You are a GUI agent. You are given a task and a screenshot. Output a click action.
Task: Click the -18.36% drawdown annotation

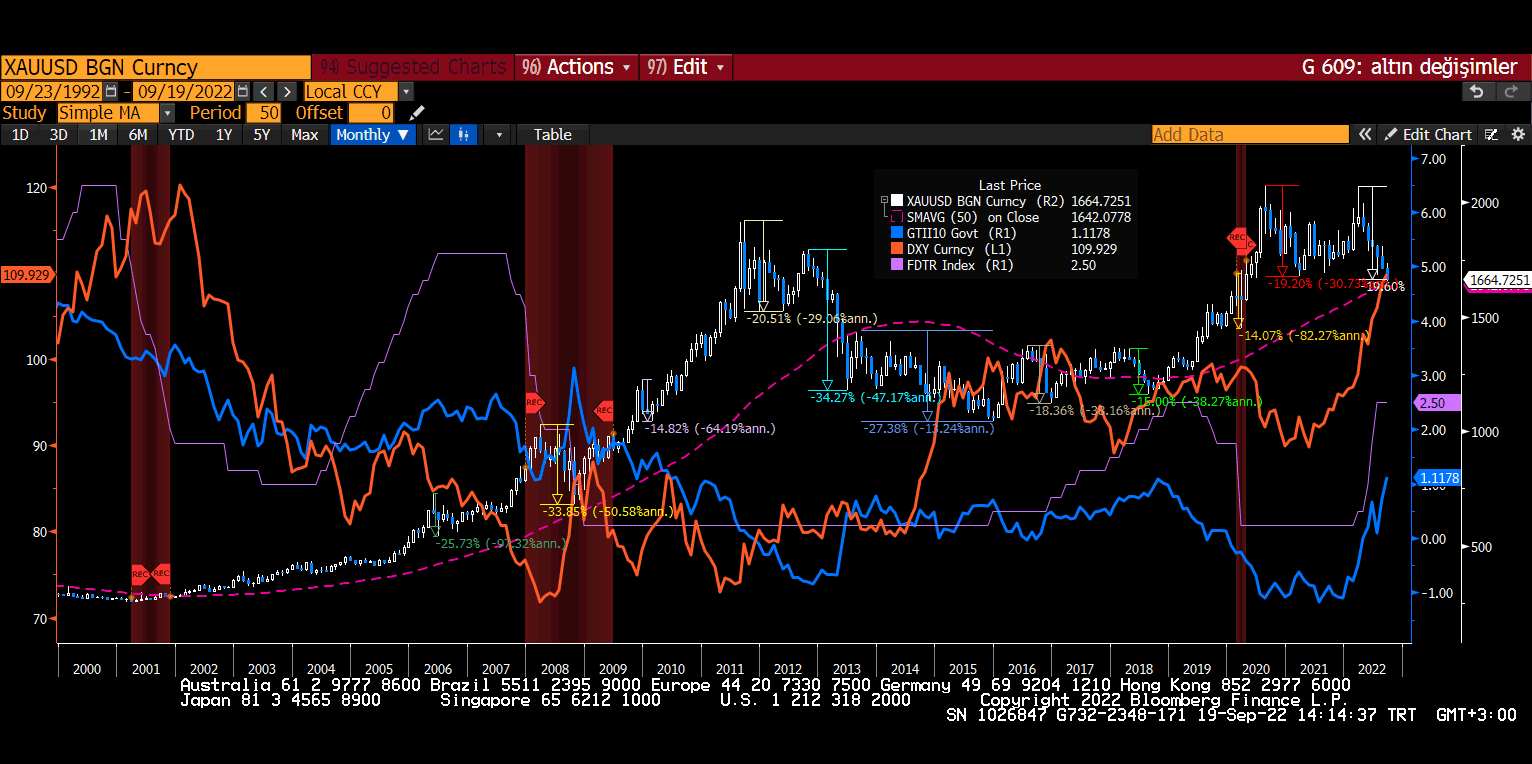pyautogui.click(x=1095, y=410)
